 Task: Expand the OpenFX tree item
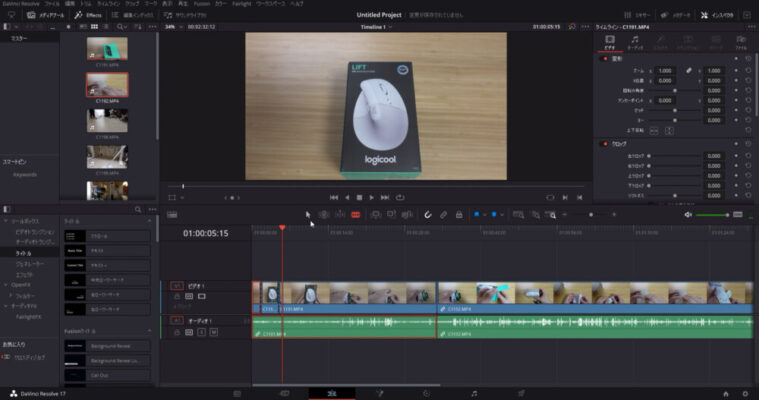pyautogui.click(x=6, y=285)
